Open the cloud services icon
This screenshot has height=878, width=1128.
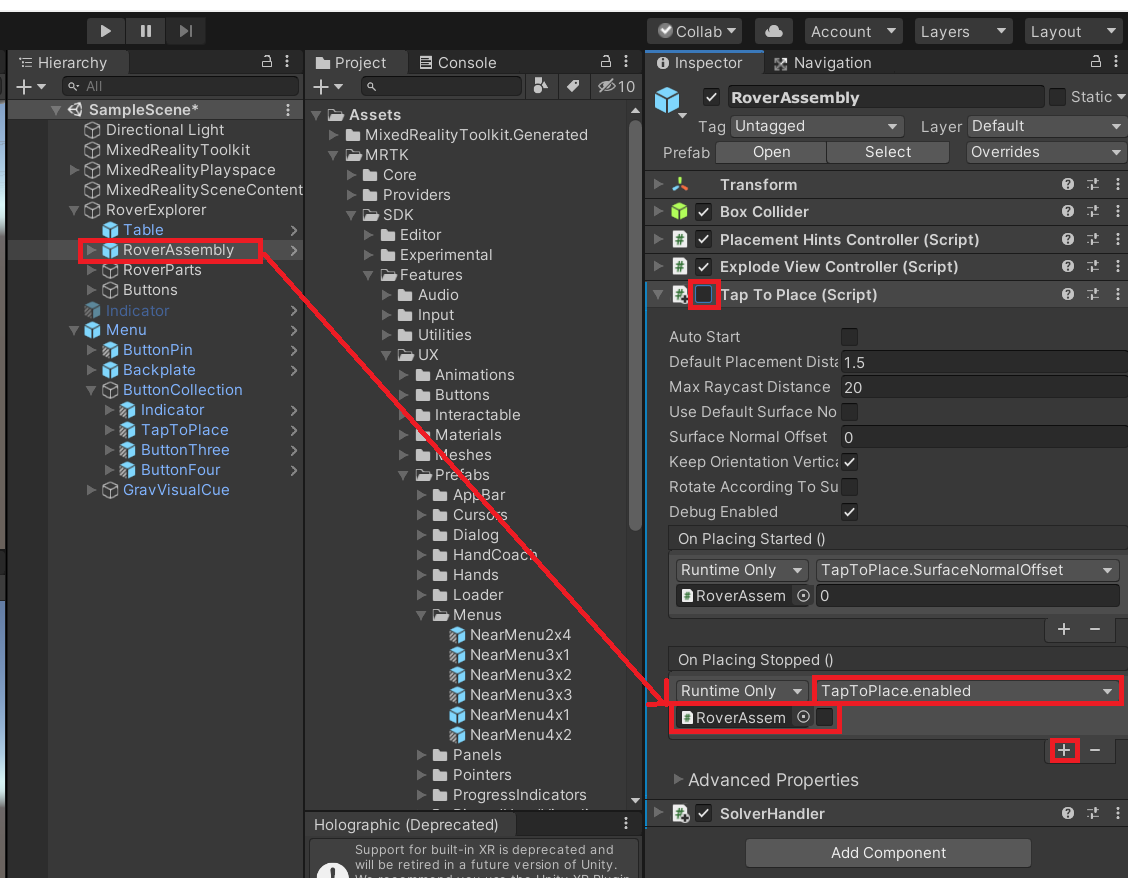(x=773, y=31)
